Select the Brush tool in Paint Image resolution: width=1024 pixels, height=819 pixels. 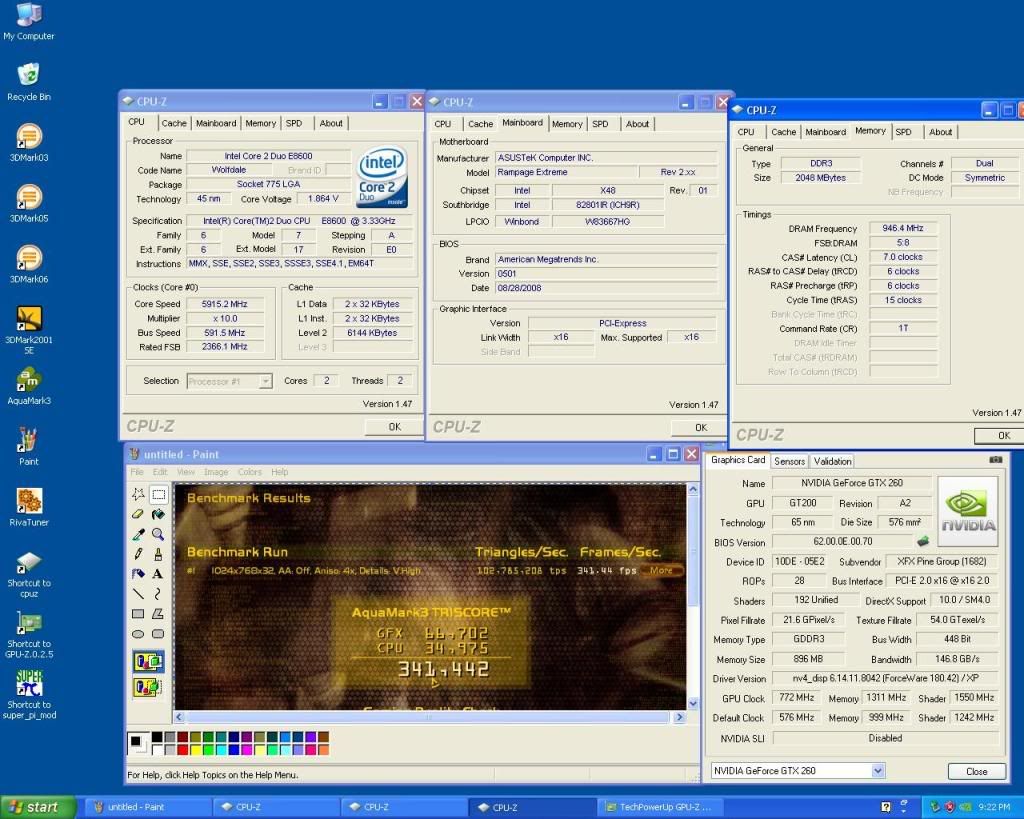point(158,554)
